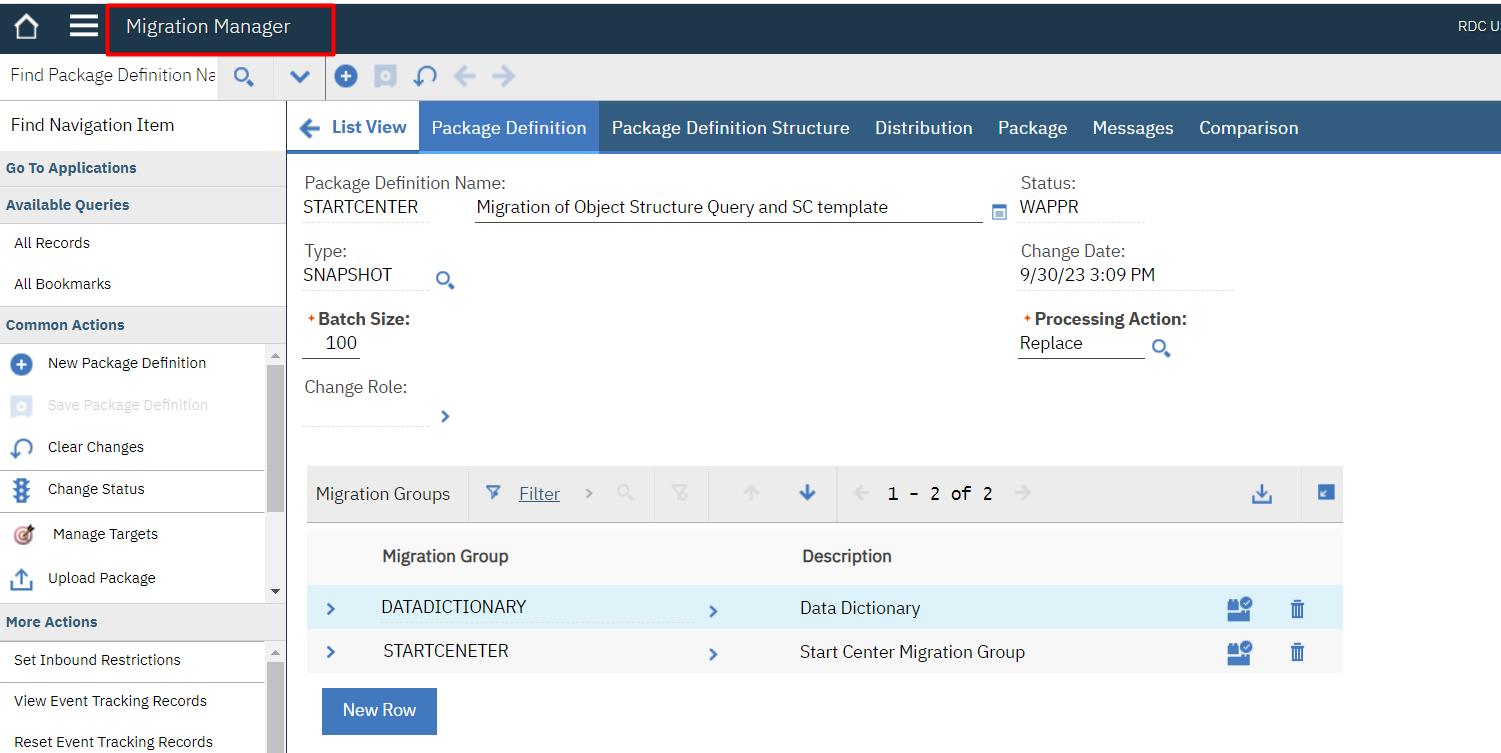Click the Upload Package icon
Image resolution: width=1501 pixels, height=753 pixels.
[22, 578]
